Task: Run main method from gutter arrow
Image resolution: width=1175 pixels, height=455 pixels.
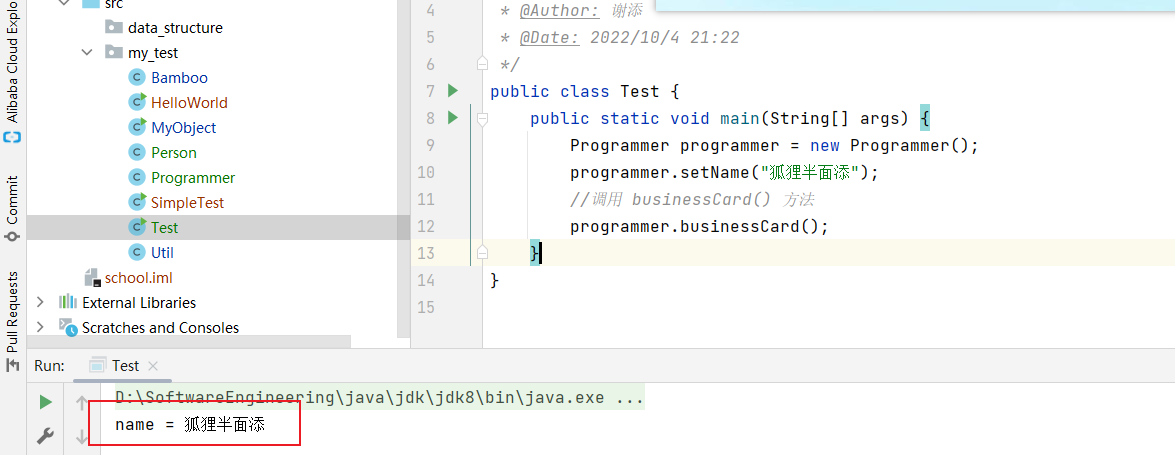Action: (452, 118)
